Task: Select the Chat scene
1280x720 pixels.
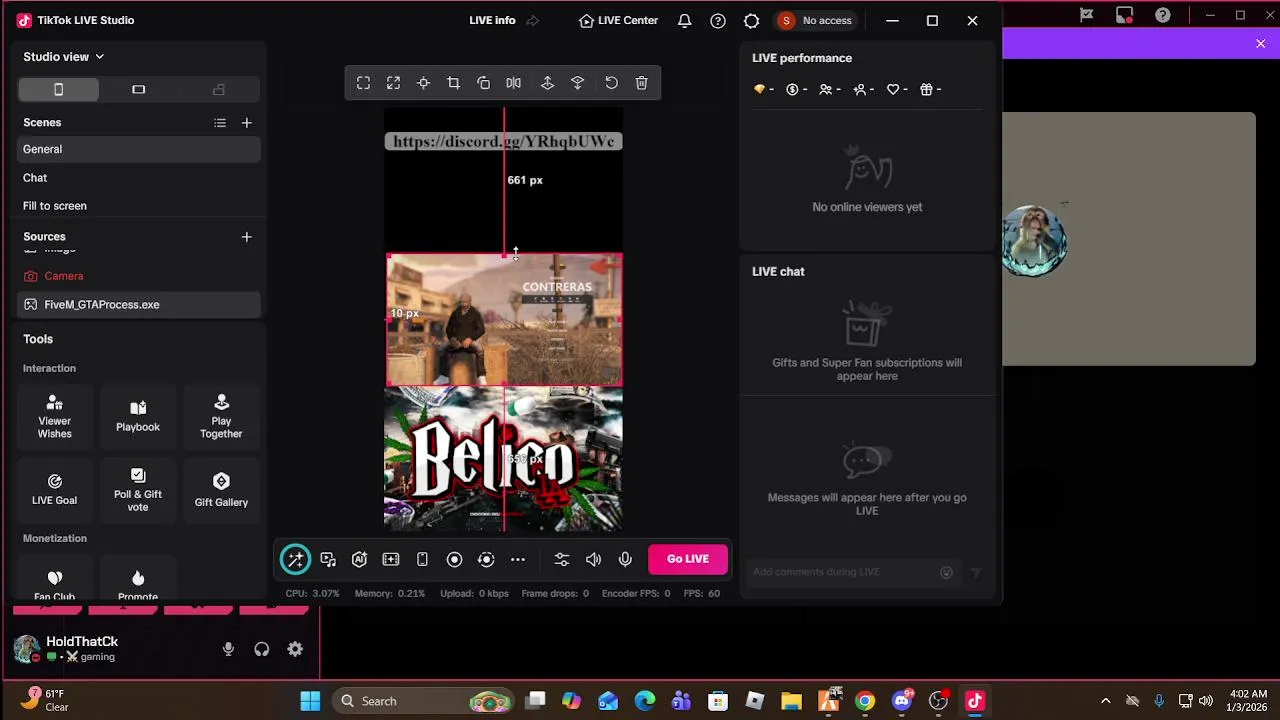Action: pos(139,178)
